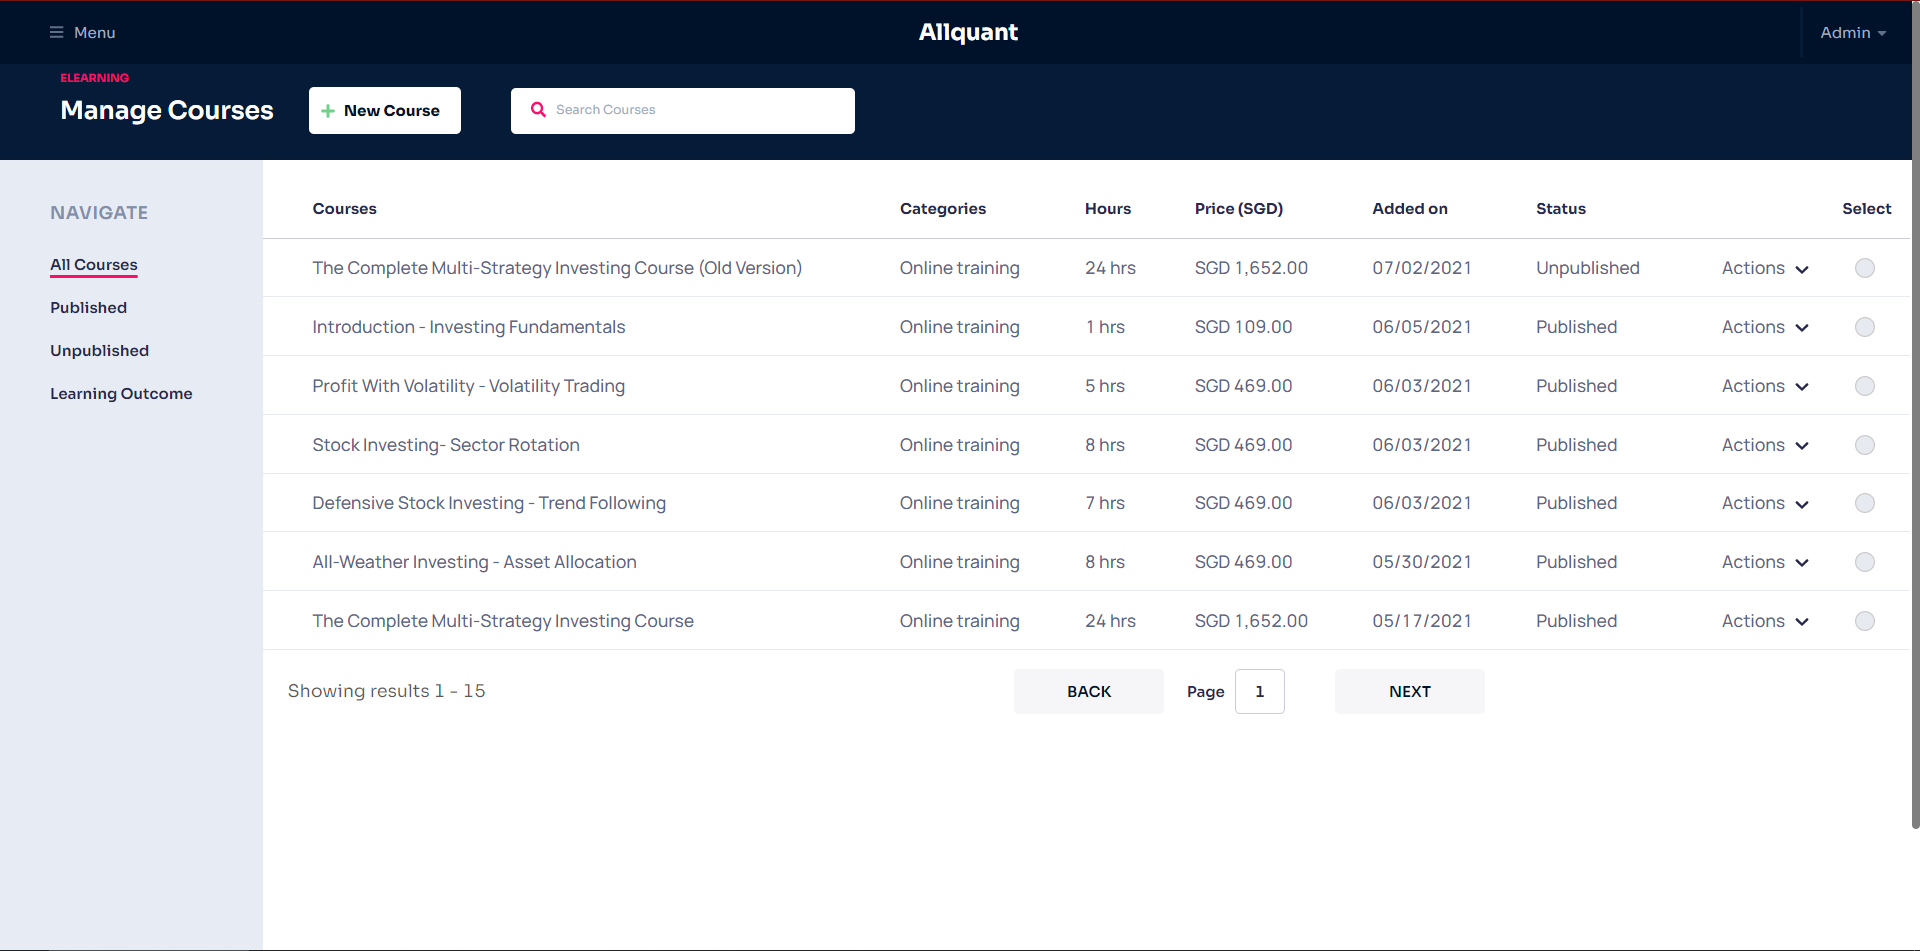Screen dimensions: 1920x951
Task: Click the 07/02/2021 date cell
Action: click(1422, 268)
